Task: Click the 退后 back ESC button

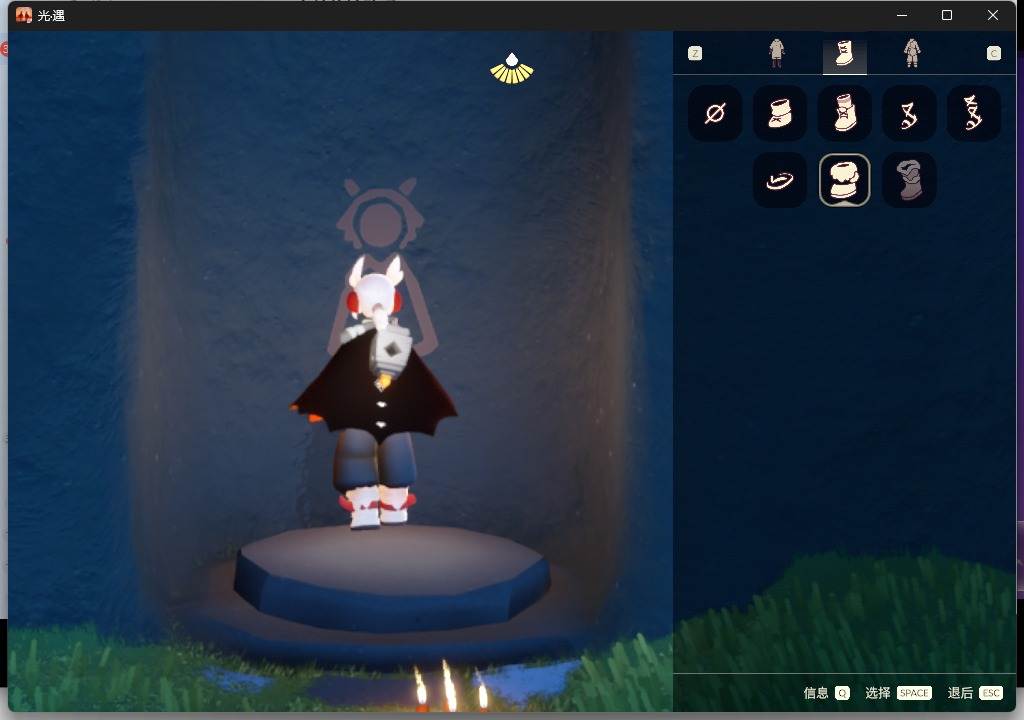Action: (975, 693)
